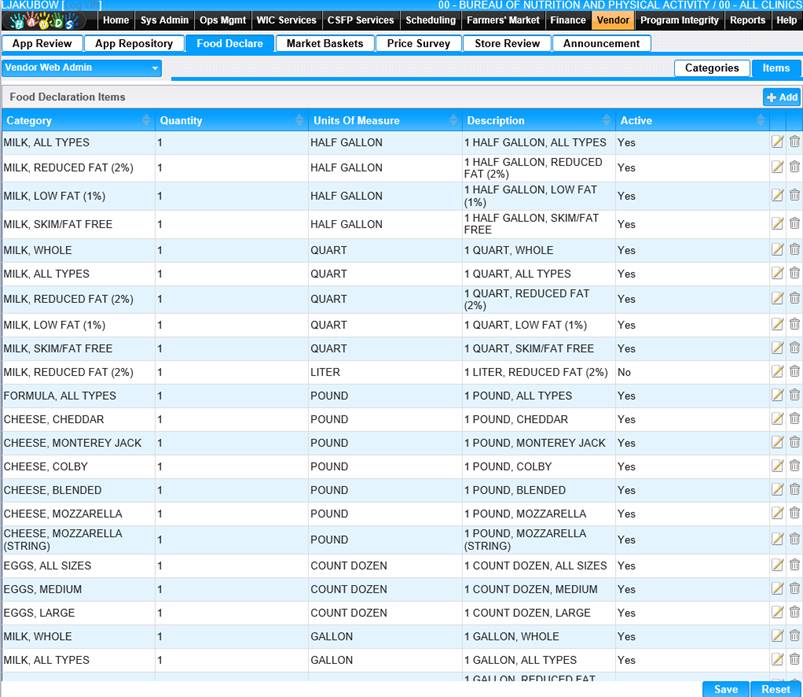Select the Food Declare tab
This screenshot has height=697, width=803.
point(229,44)
